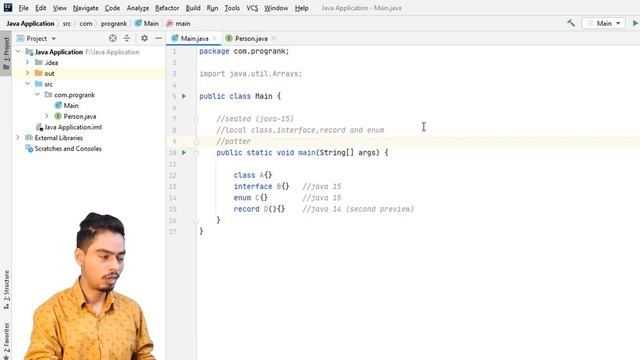Click the fold end marker at line 16
Image resolution: width=640 pixels, height=360 pixels.
196,220
